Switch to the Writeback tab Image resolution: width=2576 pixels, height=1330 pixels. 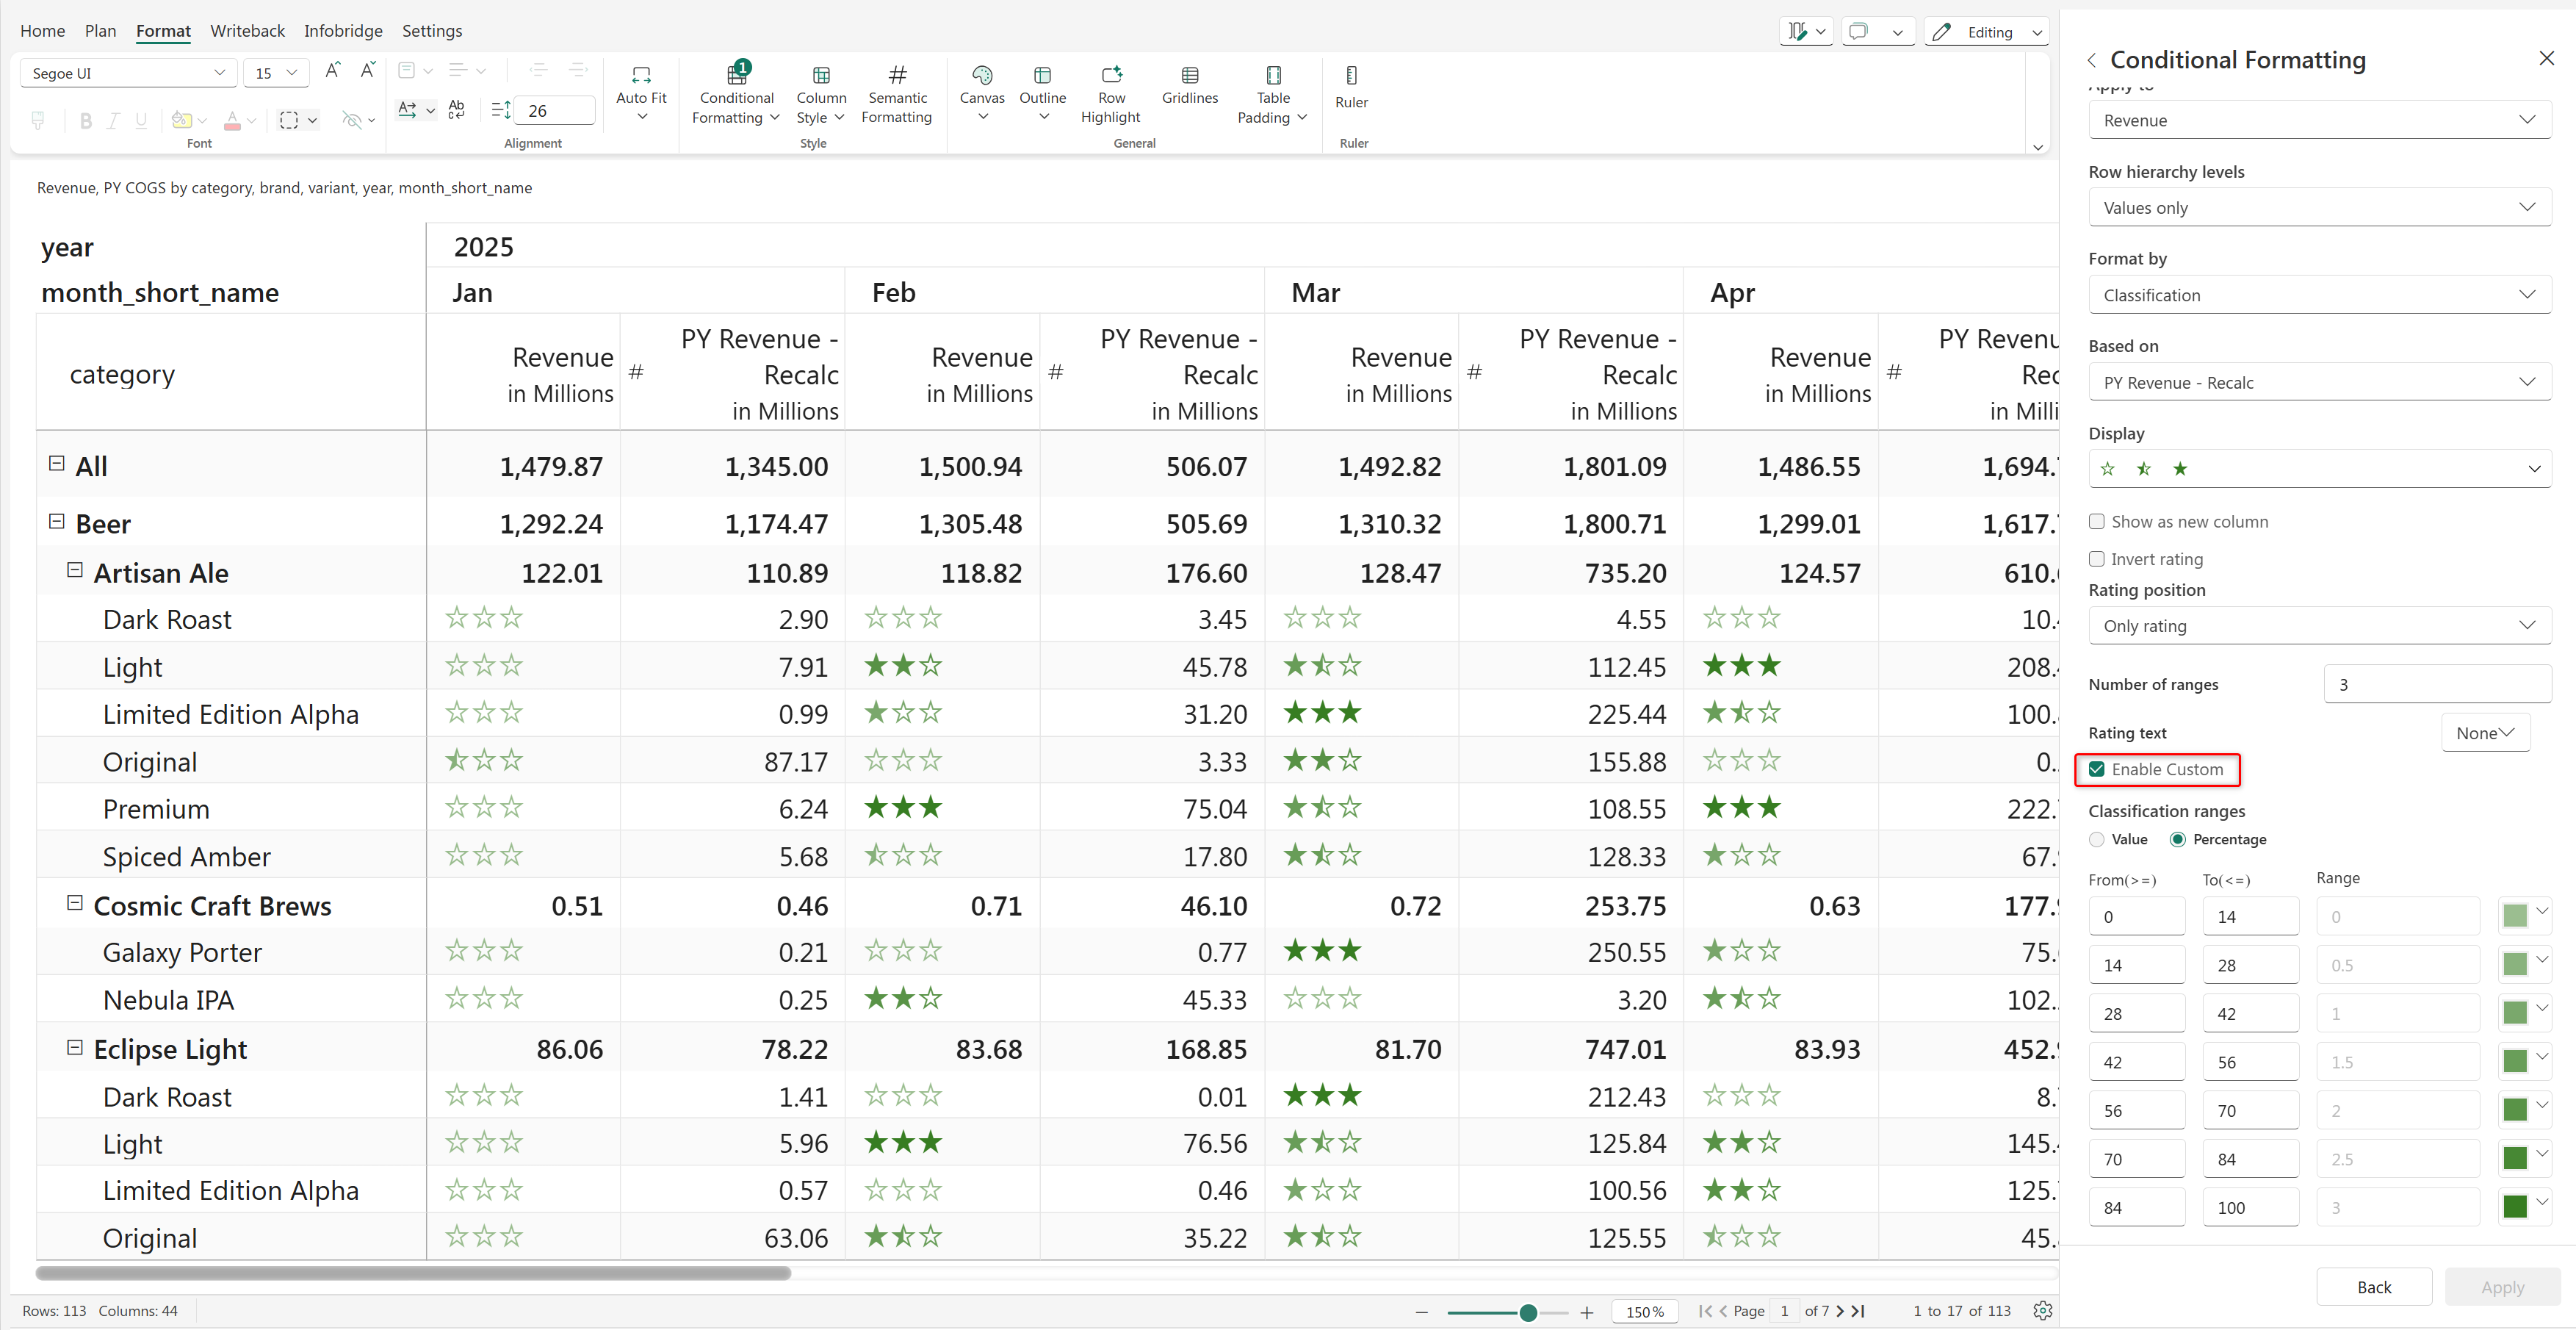pyautogui.click(x=247, y=31)
